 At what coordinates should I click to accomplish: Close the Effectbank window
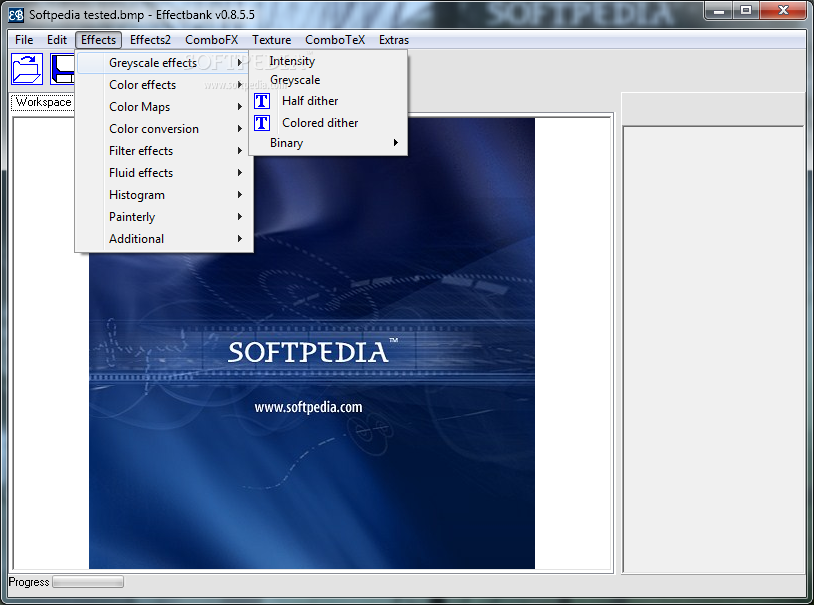click(783, 10)
